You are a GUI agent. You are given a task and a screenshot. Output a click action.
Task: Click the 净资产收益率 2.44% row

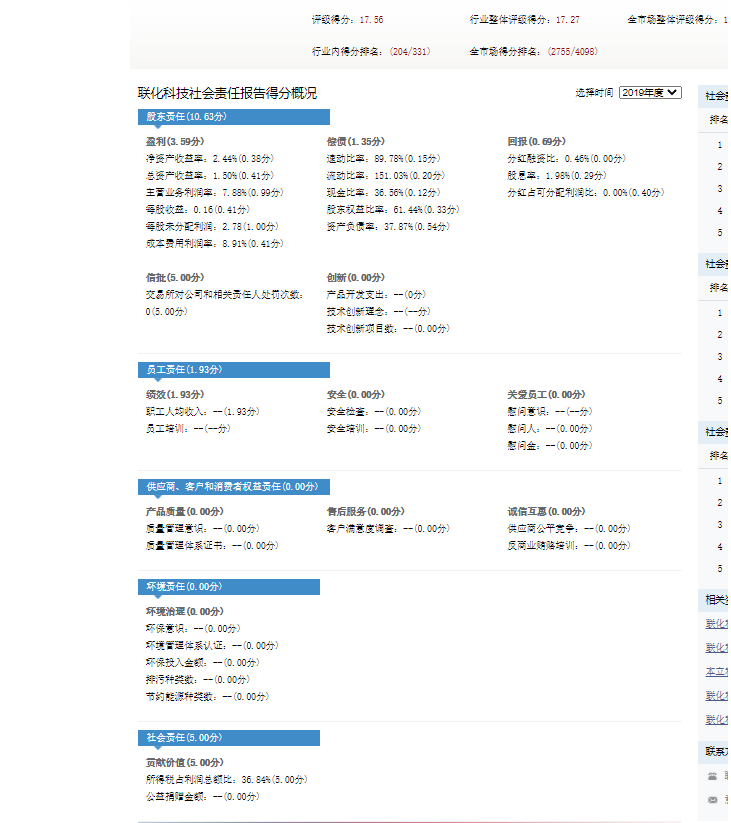point(210,159)
